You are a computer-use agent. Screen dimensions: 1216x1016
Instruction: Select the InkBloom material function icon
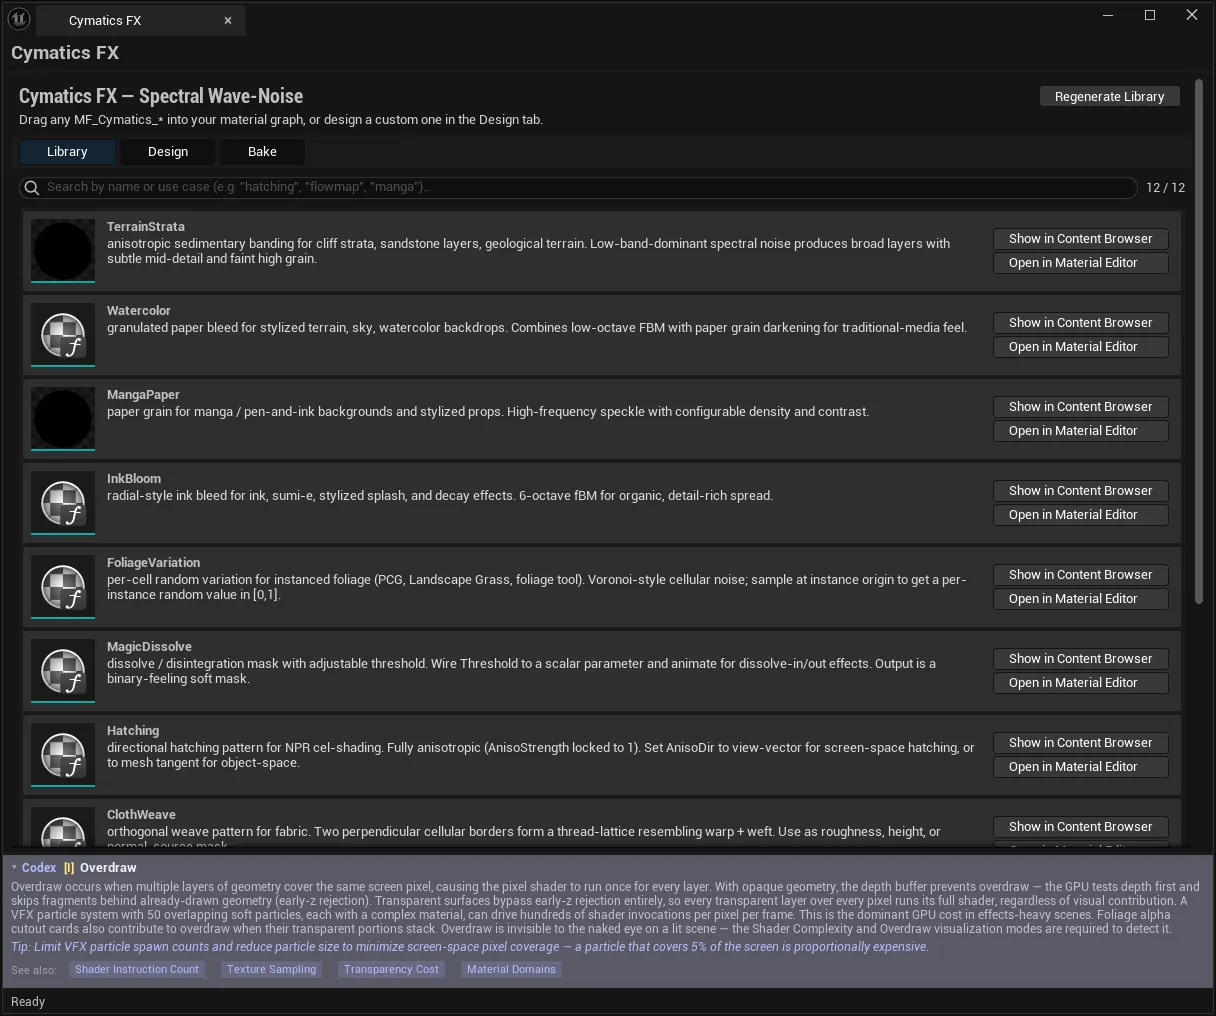pyautogui.click(x=63, y=503)
